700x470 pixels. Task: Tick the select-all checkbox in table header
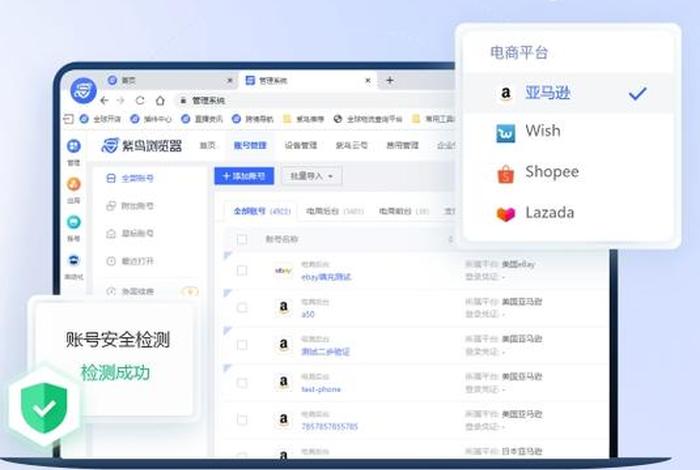click(x=241, y=239)
